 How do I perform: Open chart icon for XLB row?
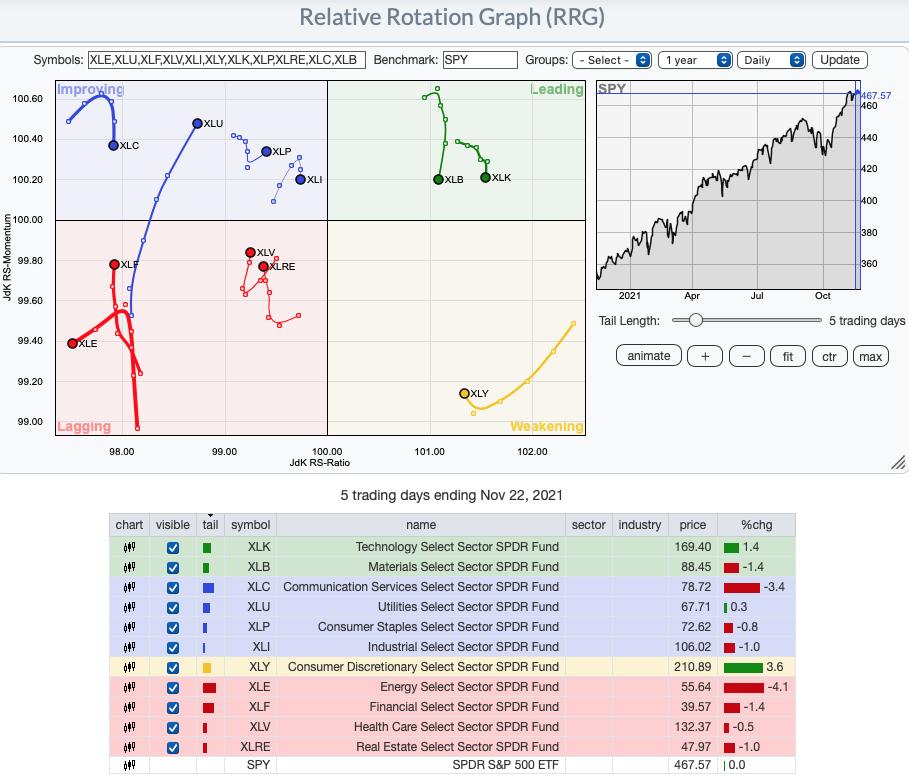tap(129, 567)
